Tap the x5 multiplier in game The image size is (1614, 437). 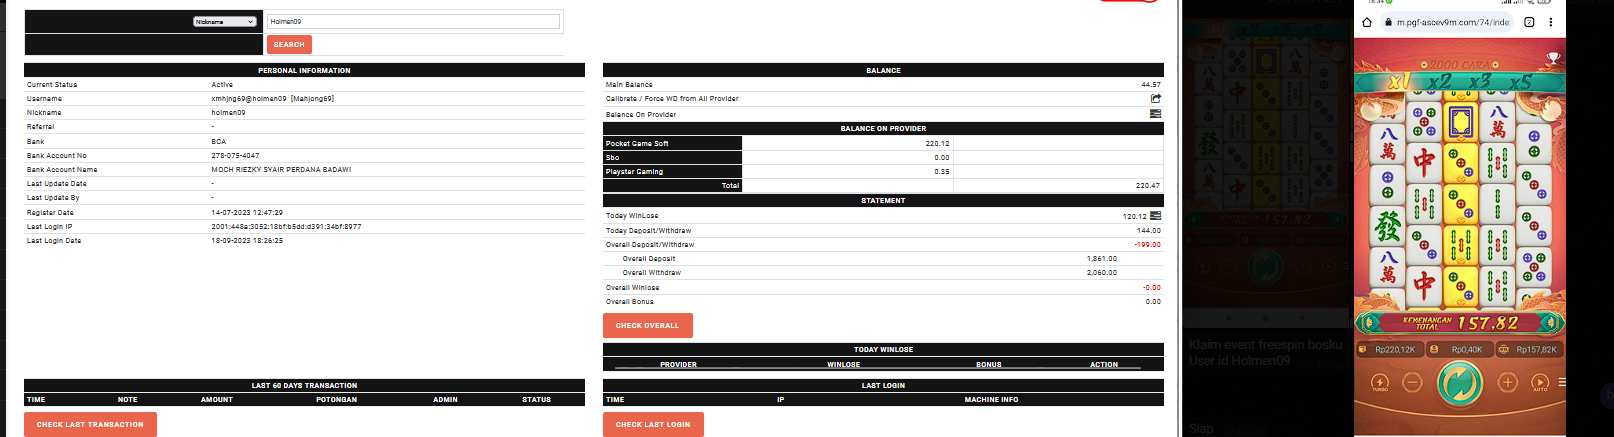(x=1520, y=81)
